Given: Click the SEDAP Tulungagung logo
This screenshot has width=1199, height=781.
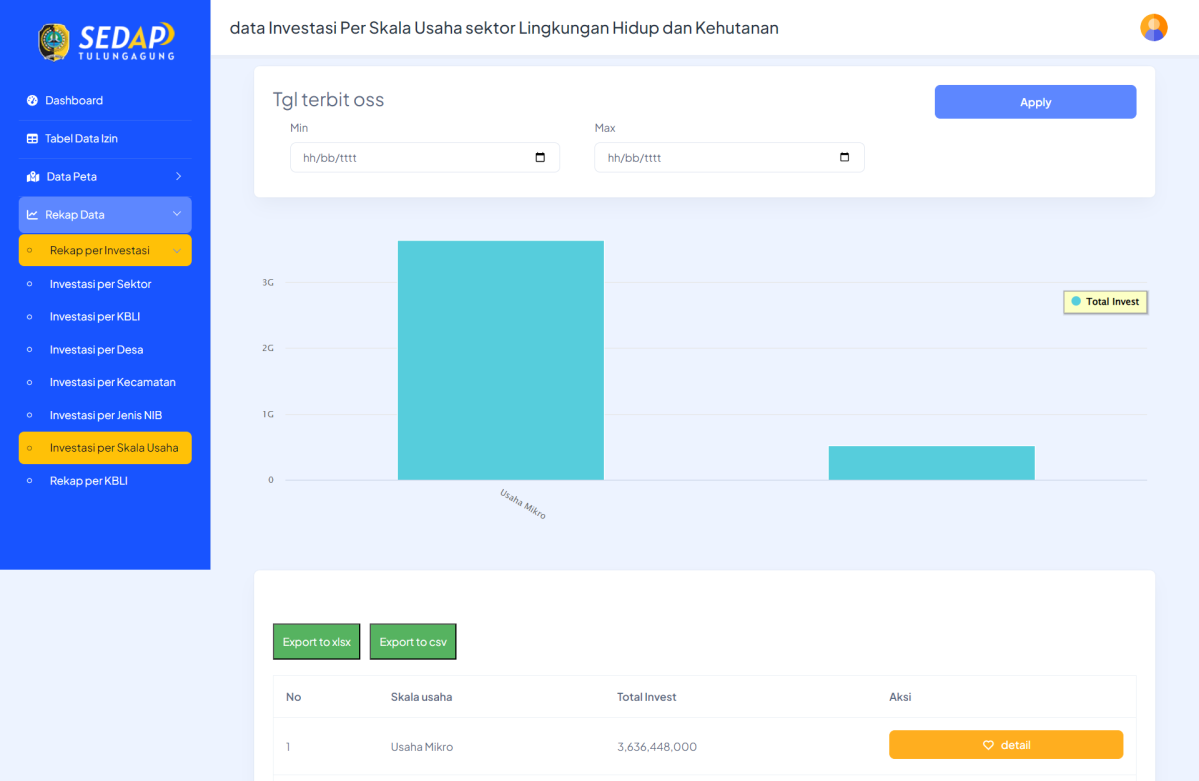Looking at the screenshot, I should 106,41.
